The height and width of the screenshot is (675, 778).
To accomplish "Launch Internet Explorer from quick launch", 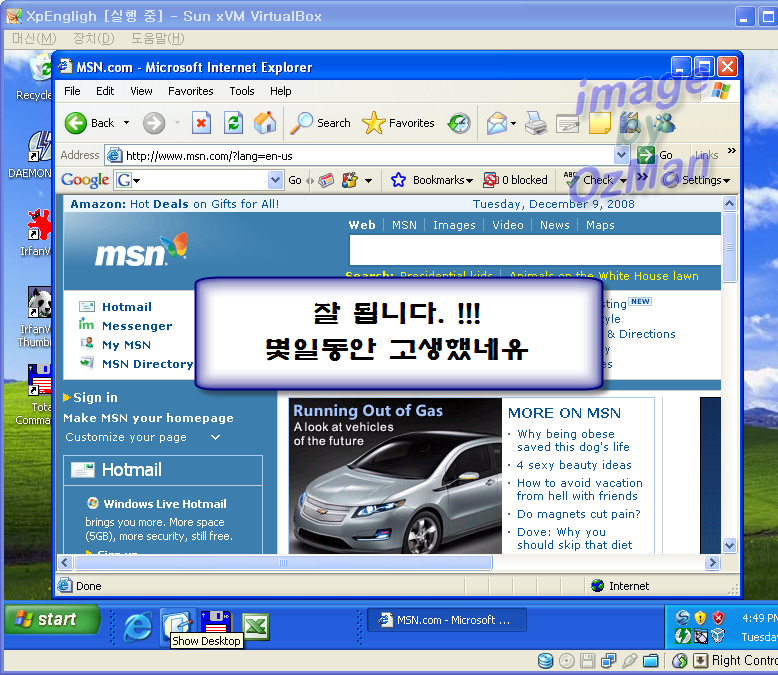I will coord(137,626).
